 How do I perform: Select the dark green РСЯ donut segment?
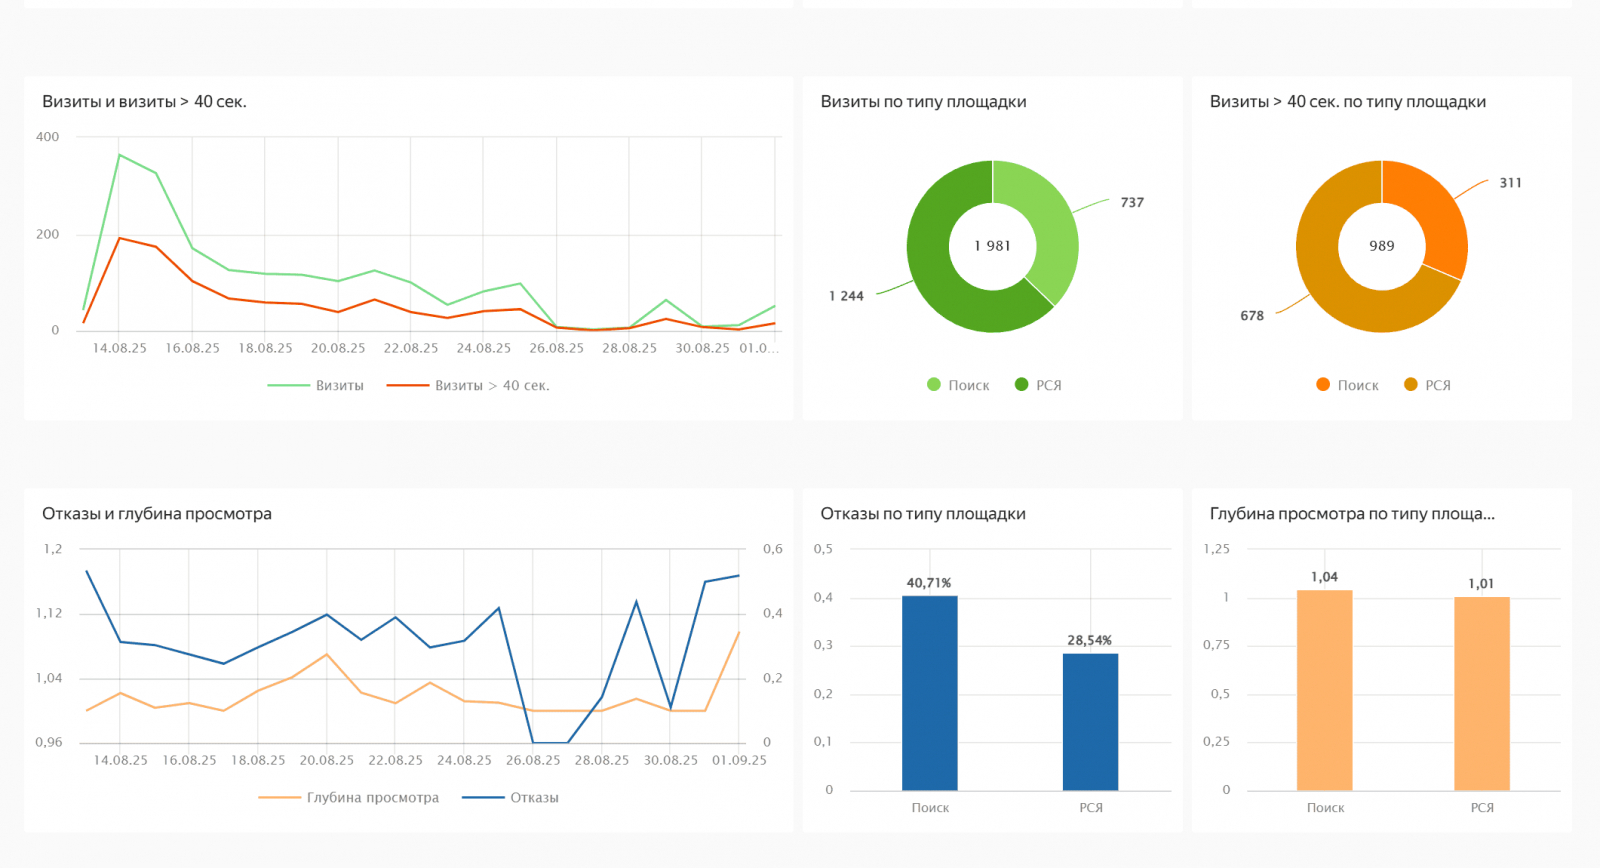[940, 280]
